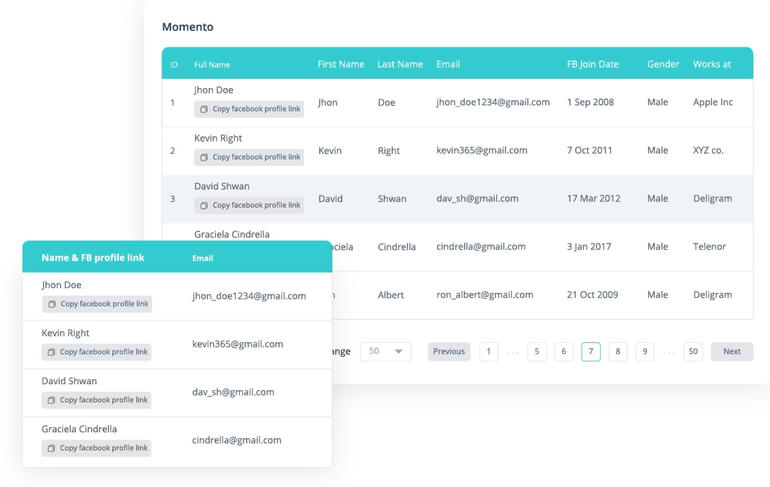Viewport: 770px width, 487px height.
Task: Click copy icon in Kevin Right's main table row
Action: tap(203, 157)
